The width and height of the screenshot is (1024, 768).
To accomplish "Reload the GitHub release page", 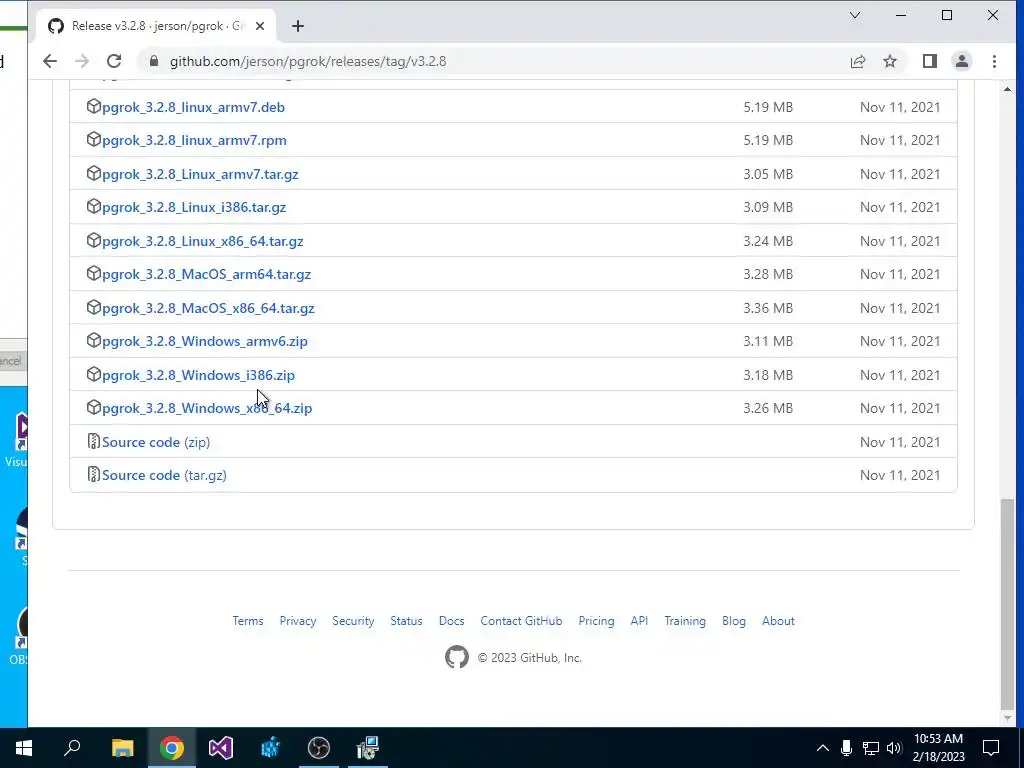I will point(114,61).
